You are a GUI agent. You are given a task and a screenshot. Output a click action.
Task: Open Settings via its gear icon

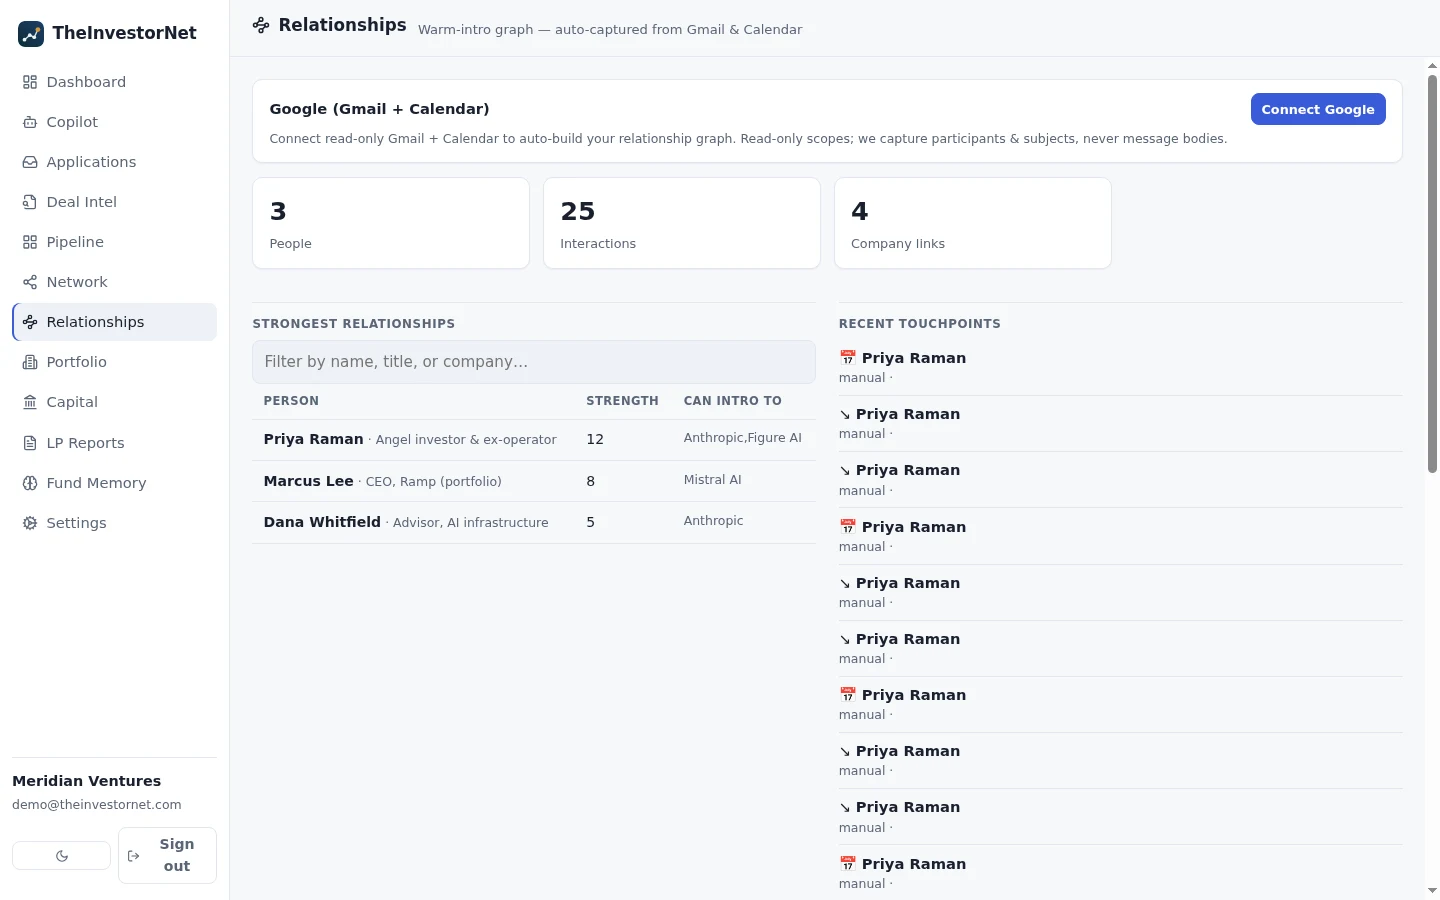point(30,523)
